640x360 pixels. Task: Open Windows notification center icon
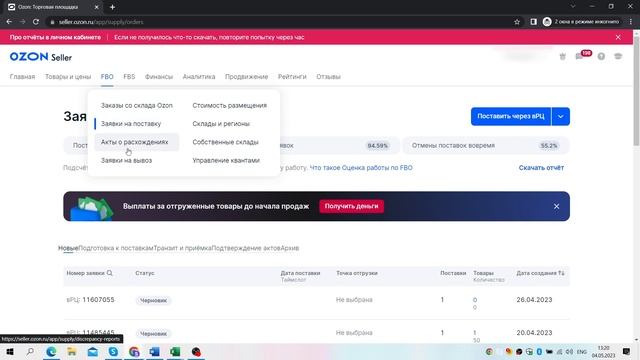627,351
